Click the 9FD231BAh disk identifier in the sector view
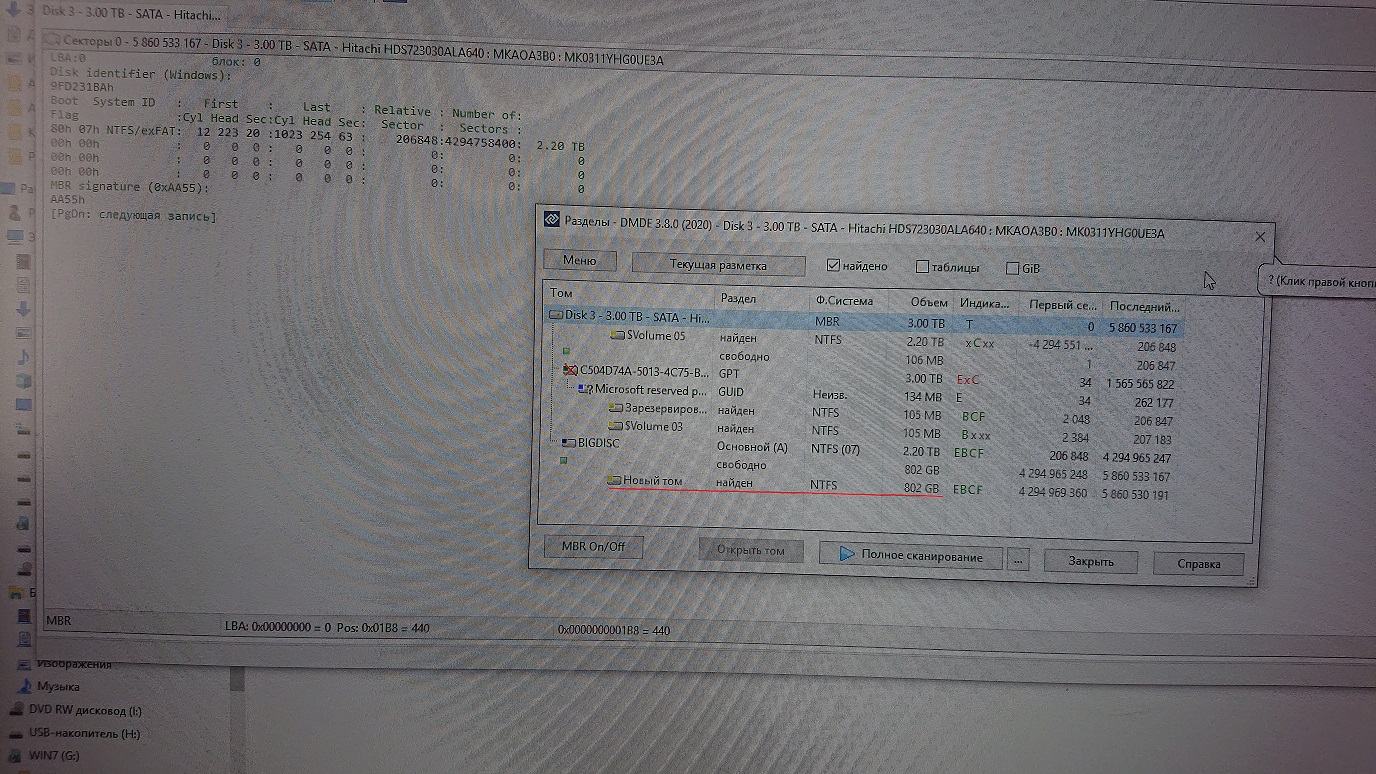The image size is (1376, 774). click(x=82, y=87)
